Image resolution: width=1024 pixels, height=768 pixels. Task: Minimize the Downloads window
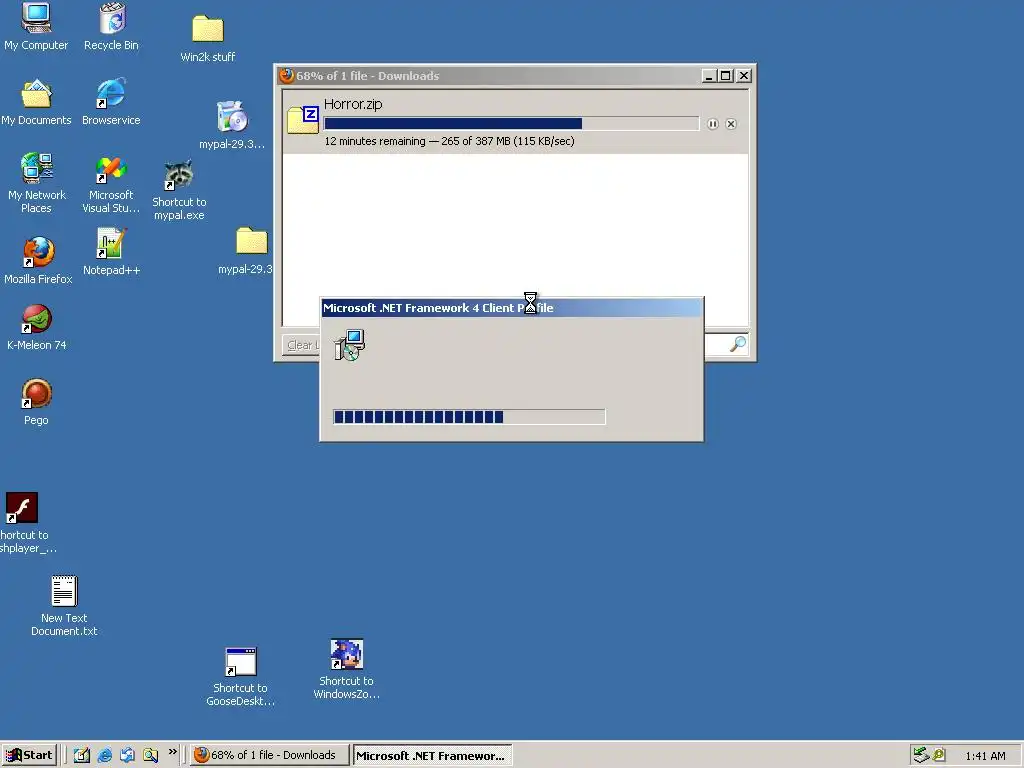(709, 76)
